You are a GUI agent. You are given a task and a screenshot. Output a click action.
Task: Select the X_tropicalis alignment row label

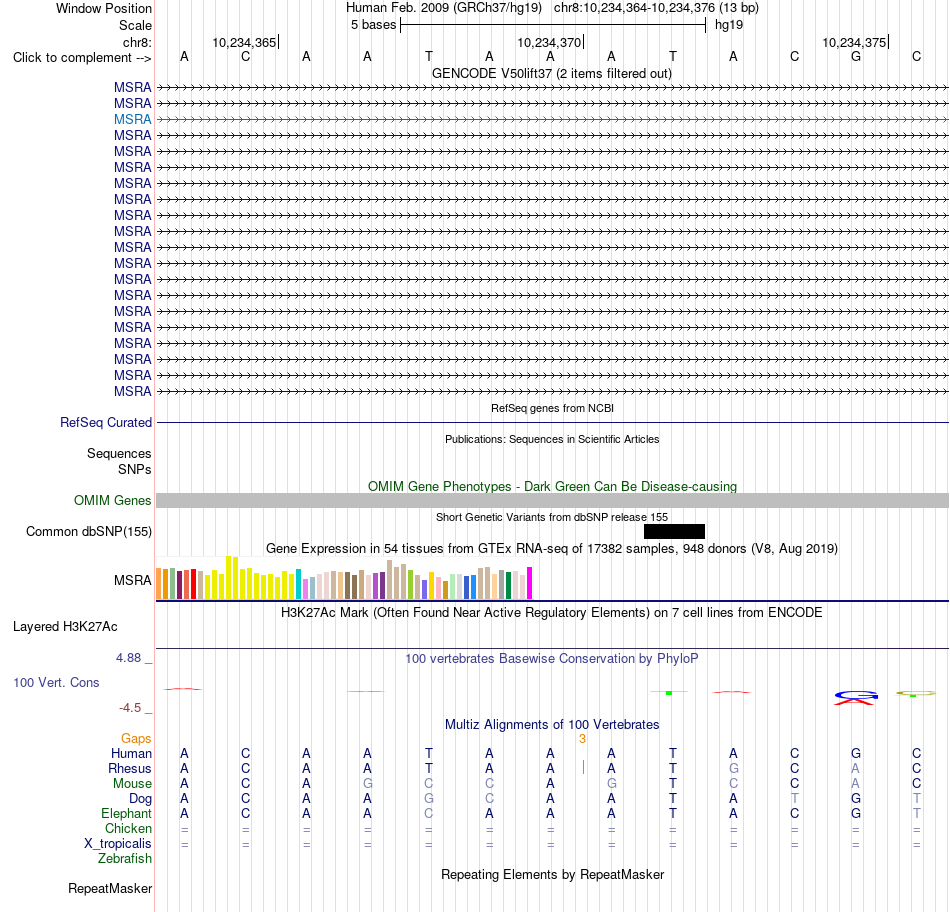[x=118, y=844]
